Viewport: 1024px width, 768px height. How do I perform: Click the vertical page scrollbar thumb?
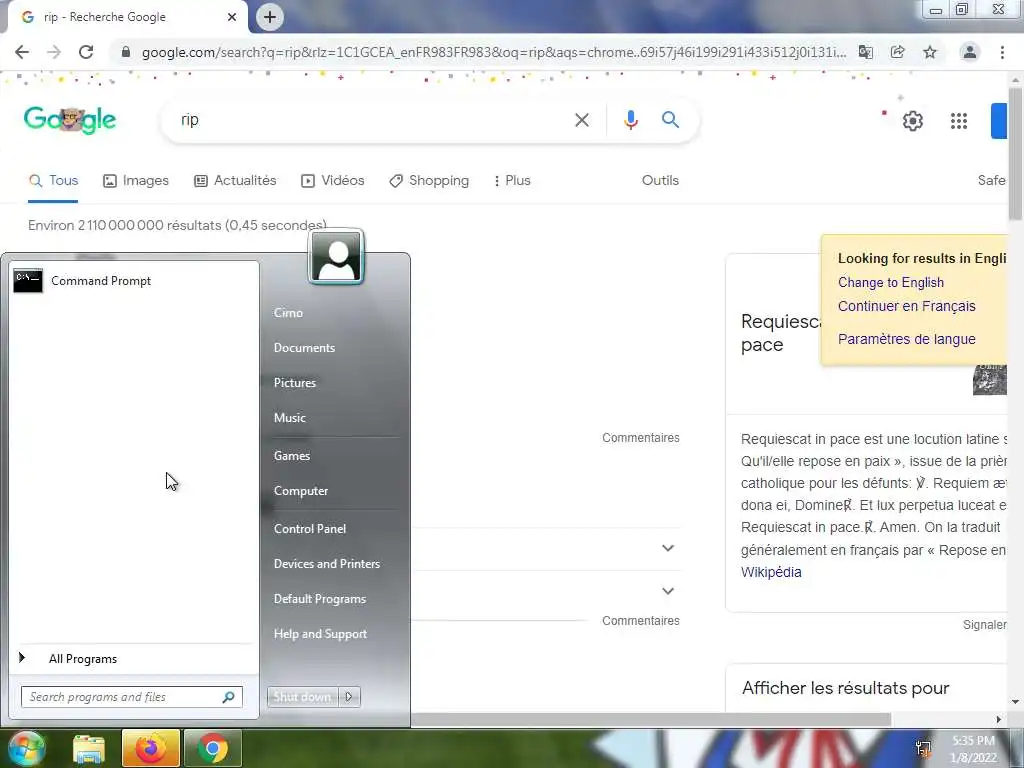click(x=1015, y=153)
